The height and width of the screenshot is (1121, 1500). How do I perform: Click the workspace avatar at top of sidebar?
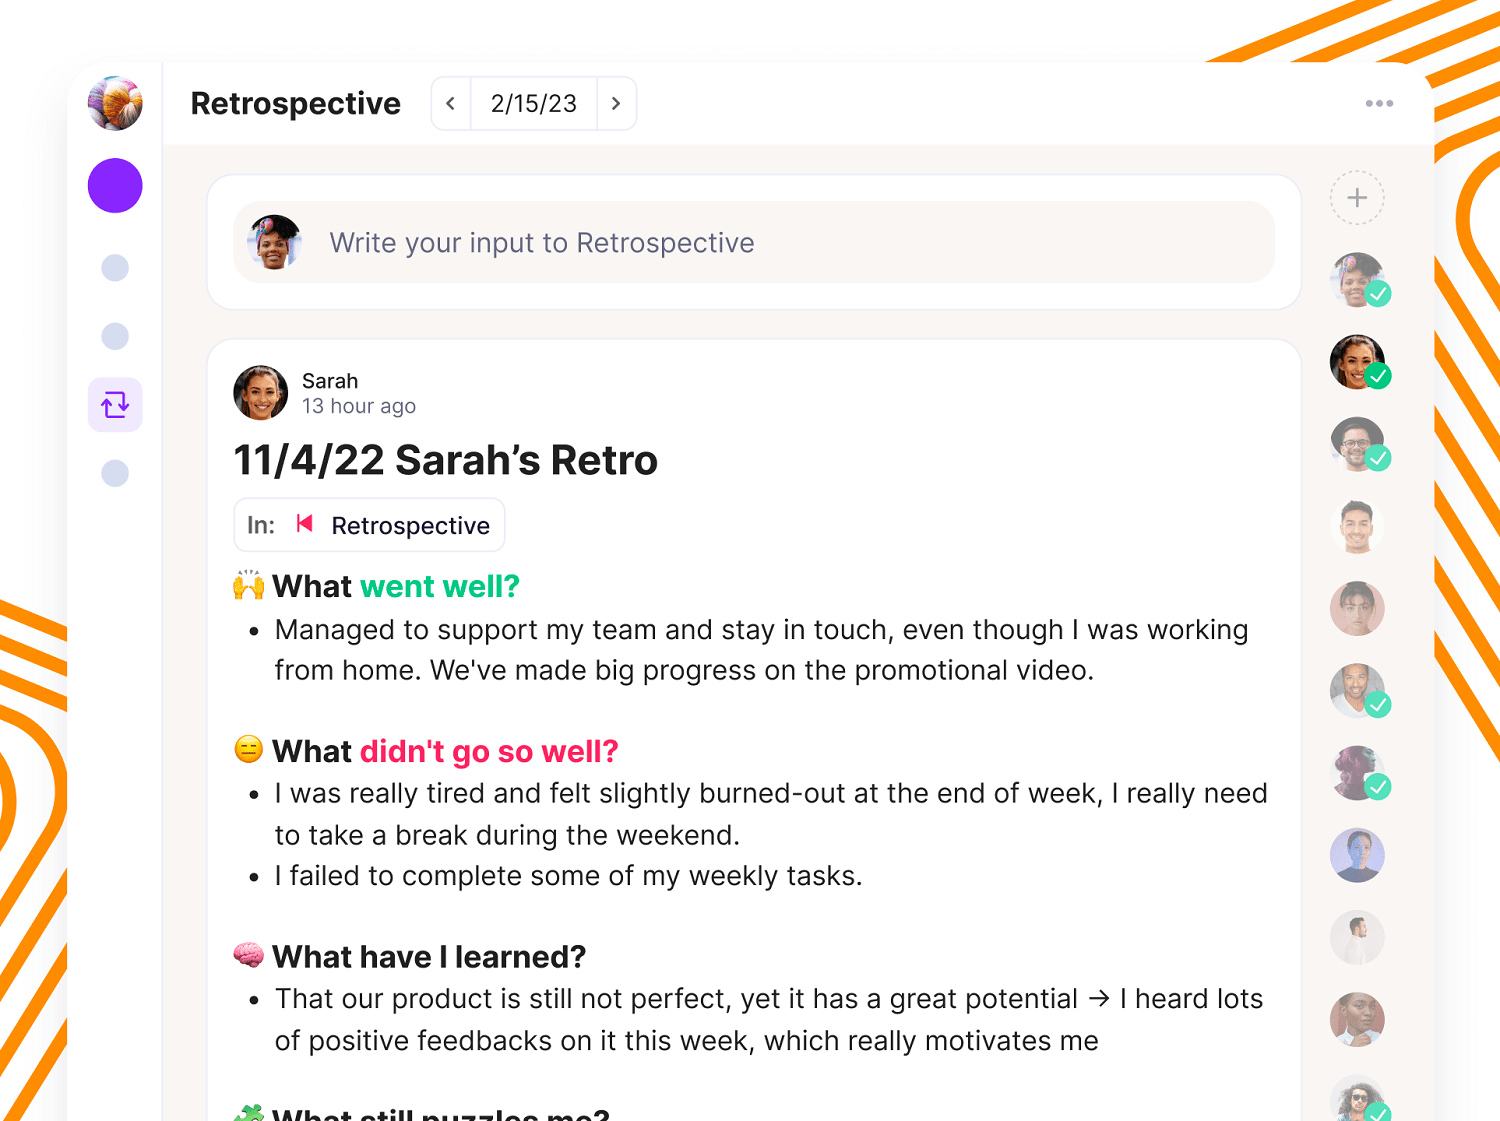(x=115, y=103)
